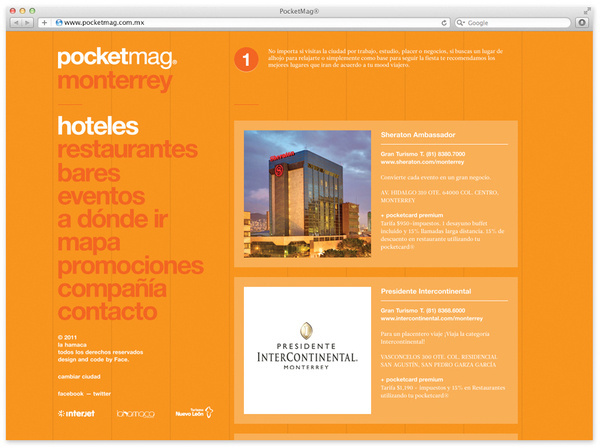Screen dimensions: 600x448
Task: Open the www.intercontinental.com/monterrey link
Action: [x=432, y=319]
